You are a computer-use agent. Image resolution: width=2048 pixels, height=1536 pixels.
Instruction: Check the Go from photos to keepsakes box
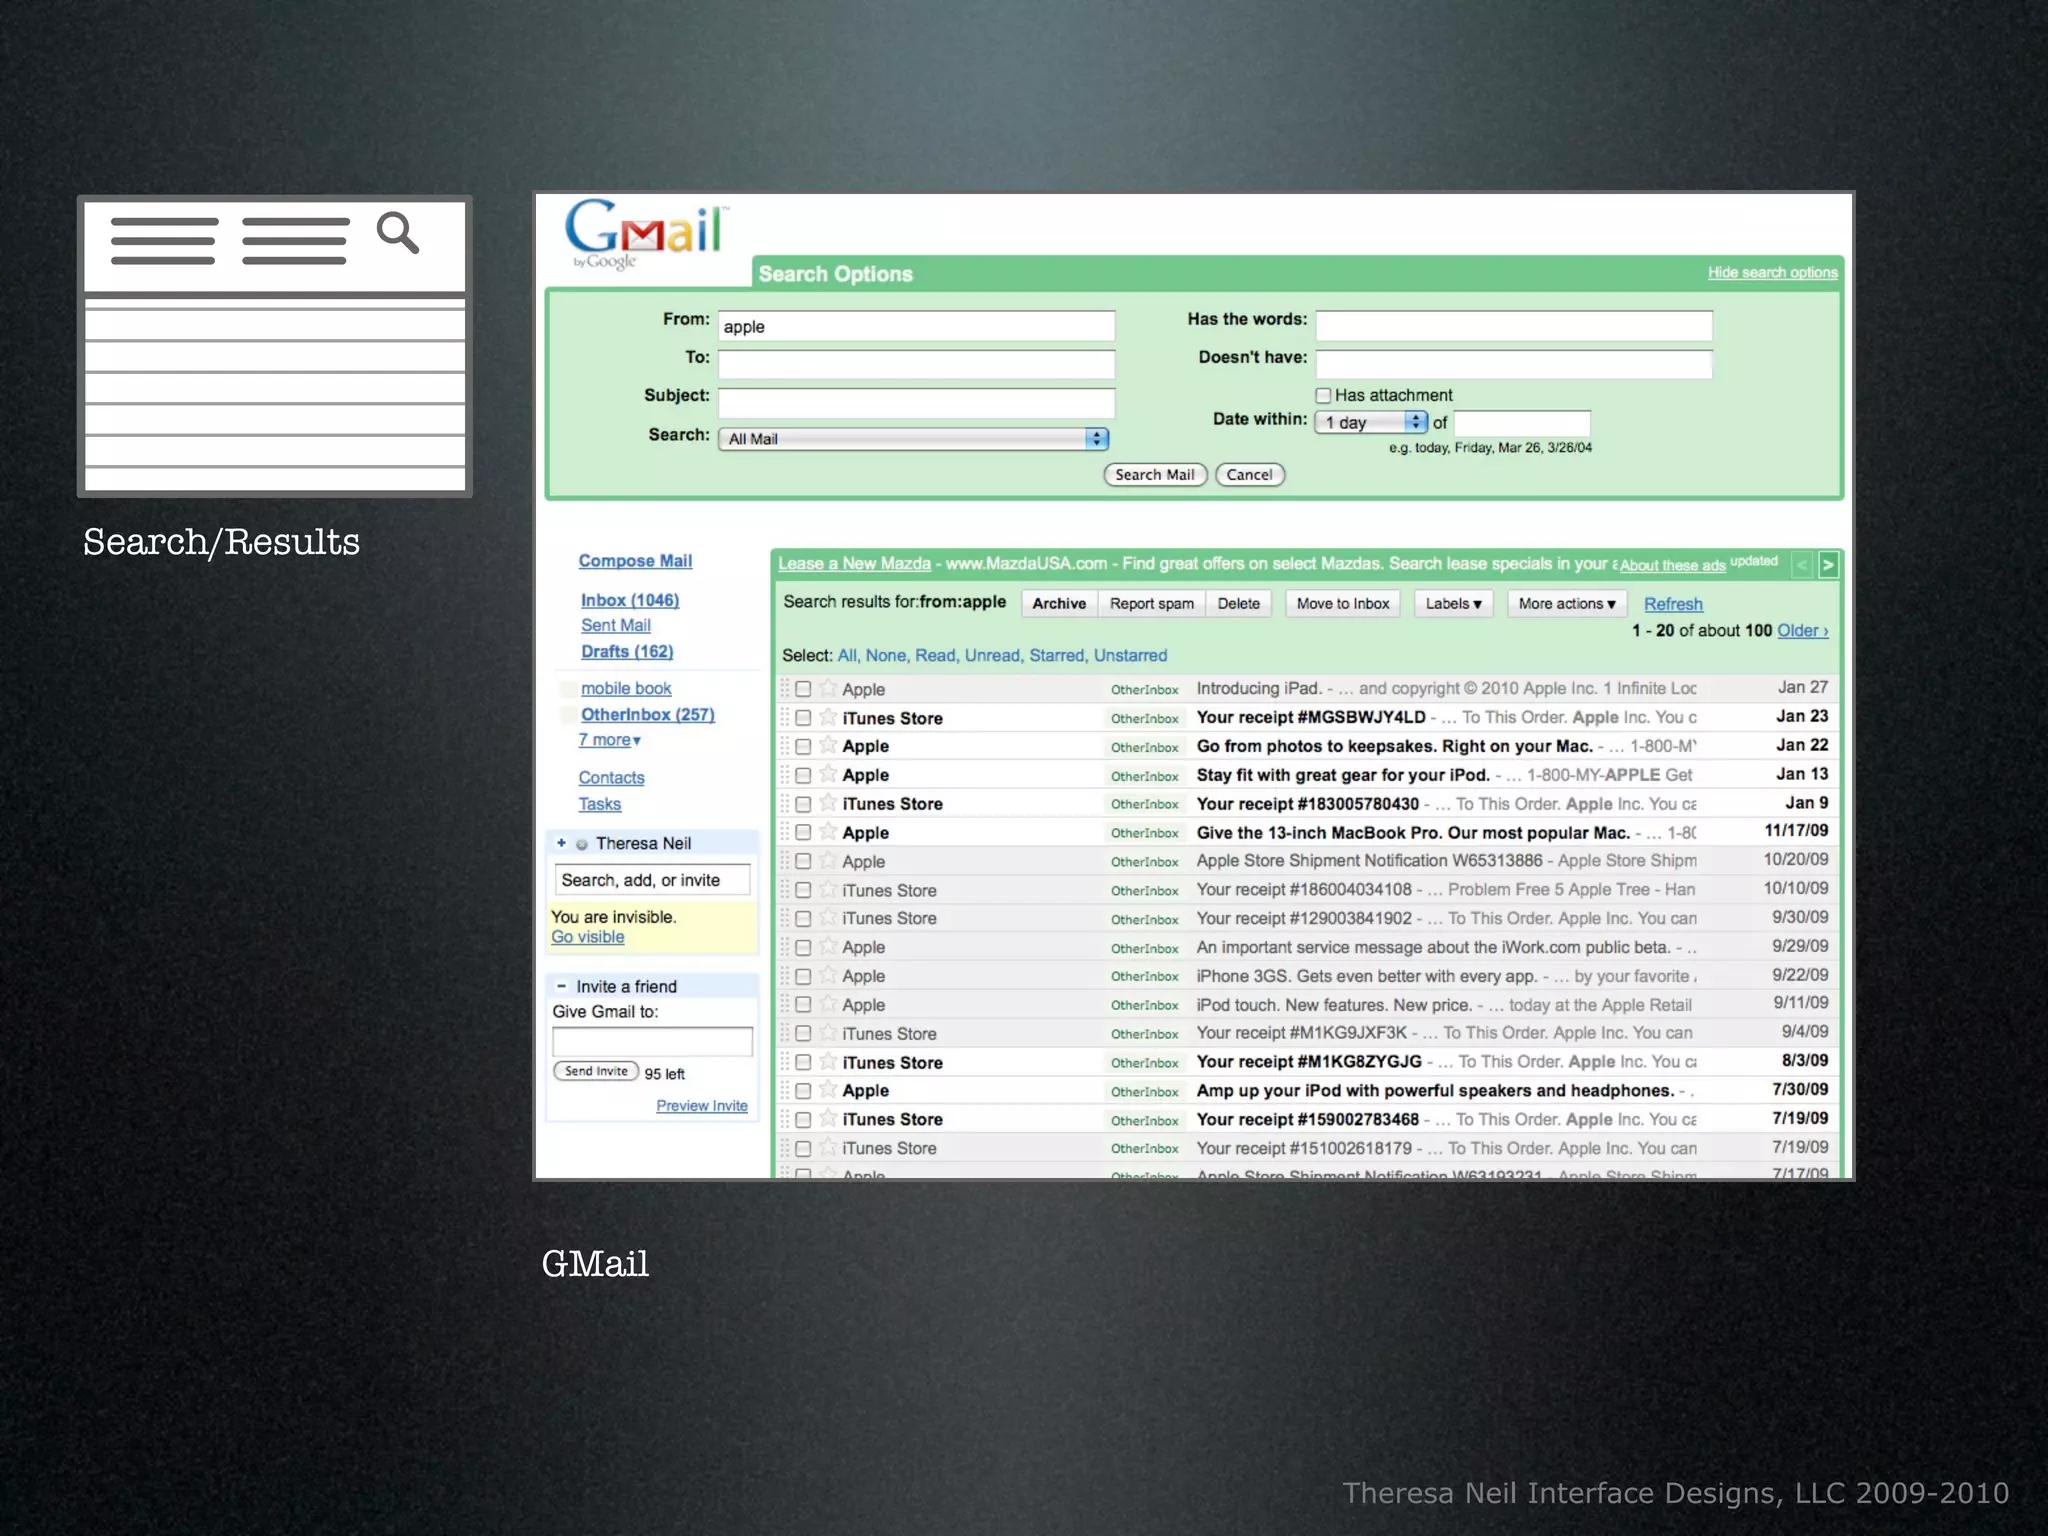coord(803,746)
